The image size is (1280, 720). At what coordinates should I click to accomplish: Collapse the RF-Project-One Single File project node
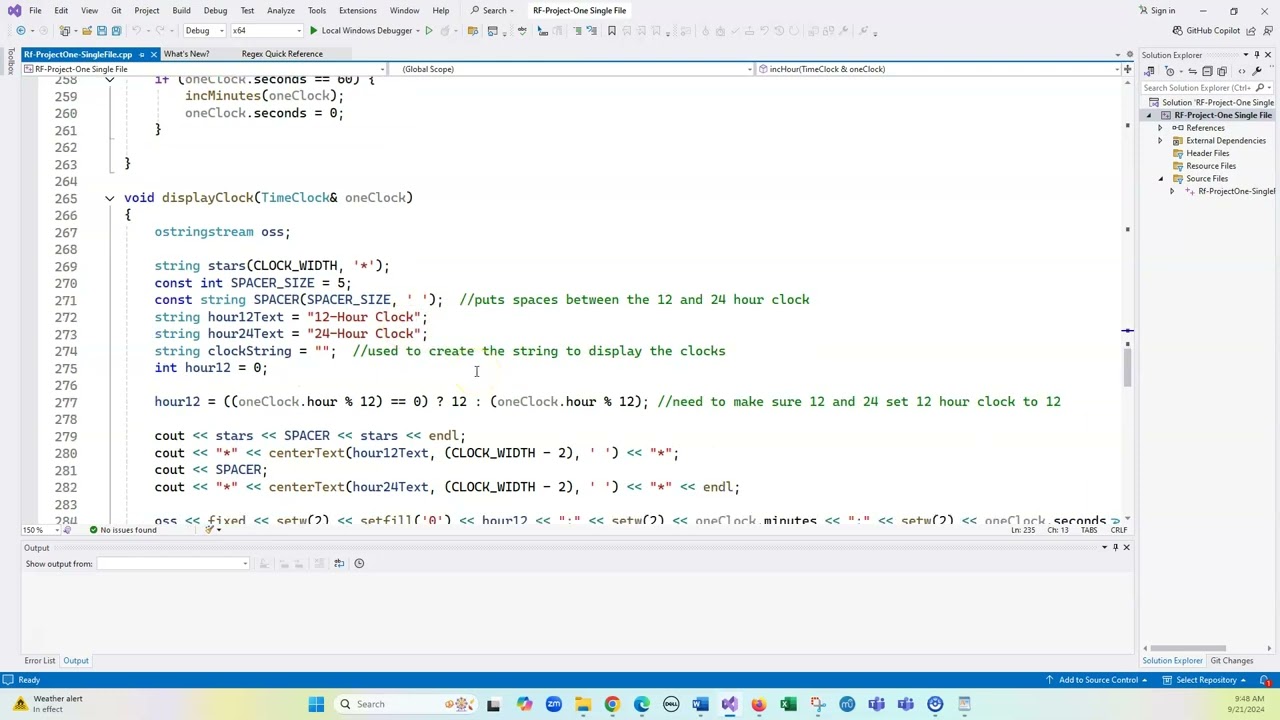click(1149, 116)
